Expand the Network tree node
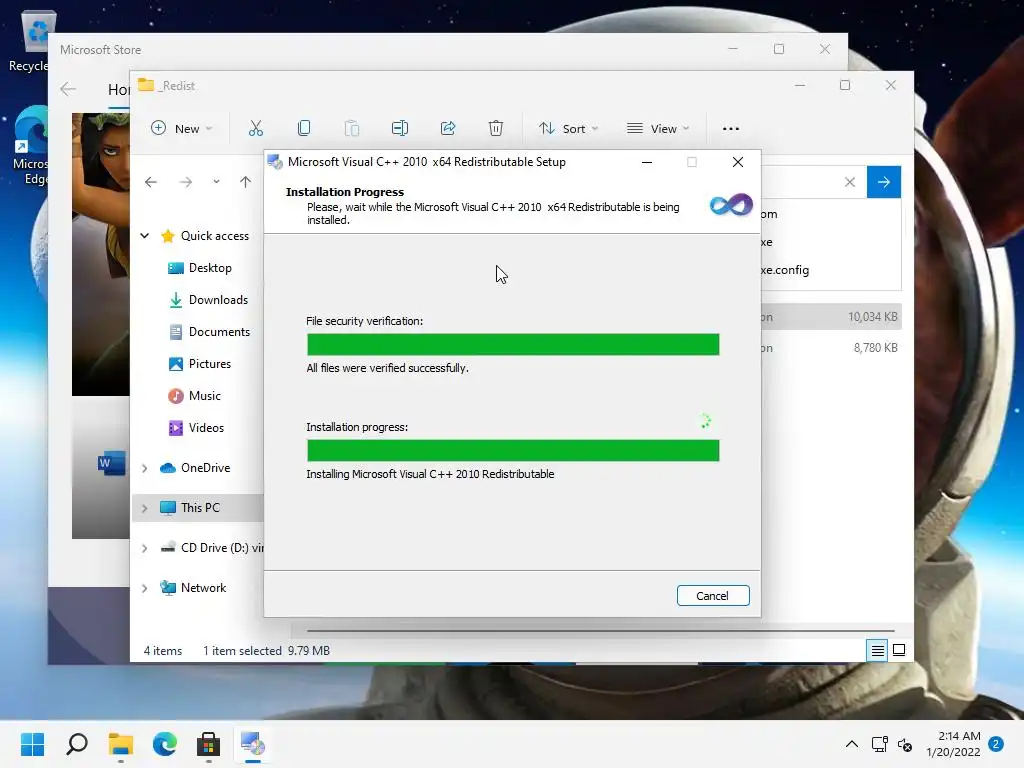The width and height of the screenshot is (1024, 768). pos(145,588)
